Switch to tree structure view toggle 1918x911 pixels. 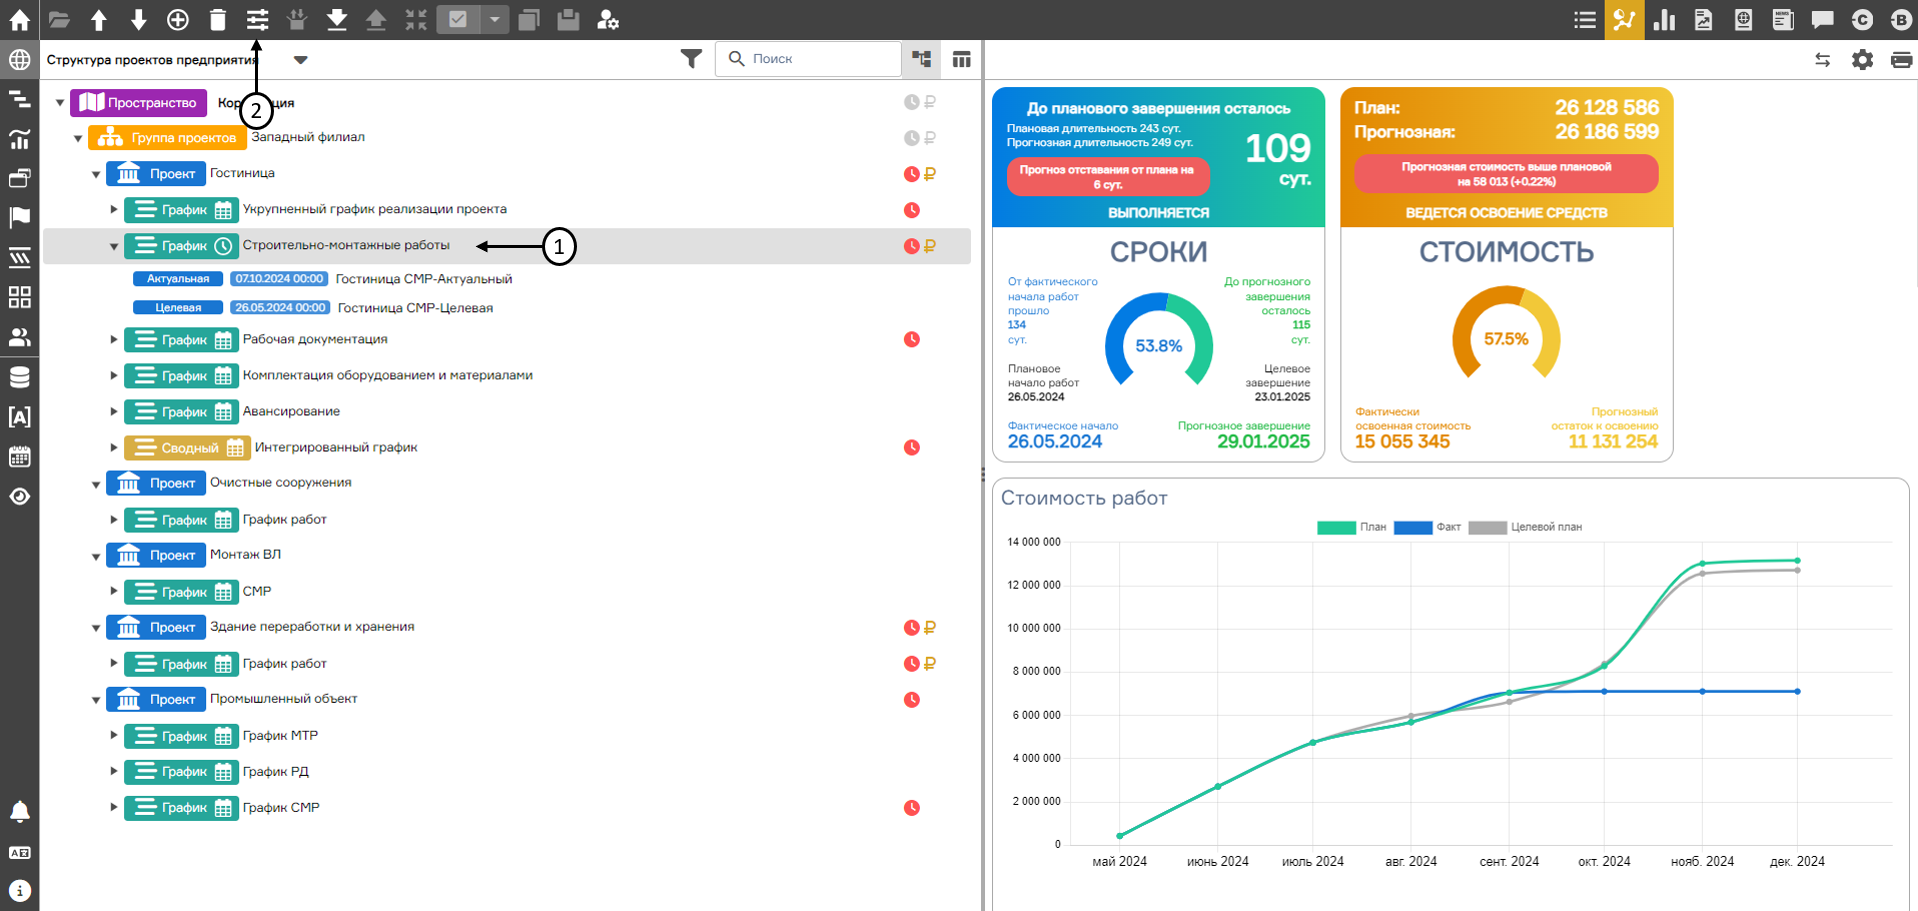pyautogui.click(x=921, y=59)
